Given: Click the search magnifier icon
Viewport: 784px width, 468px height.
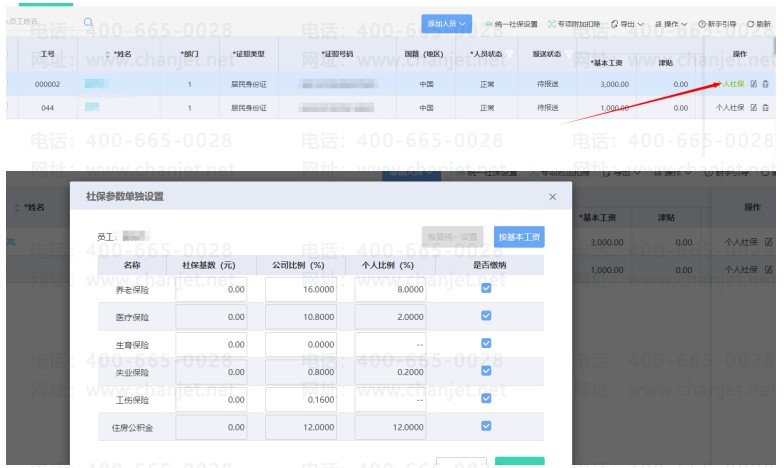Looking at the screenshot, I should coord(88,22).
